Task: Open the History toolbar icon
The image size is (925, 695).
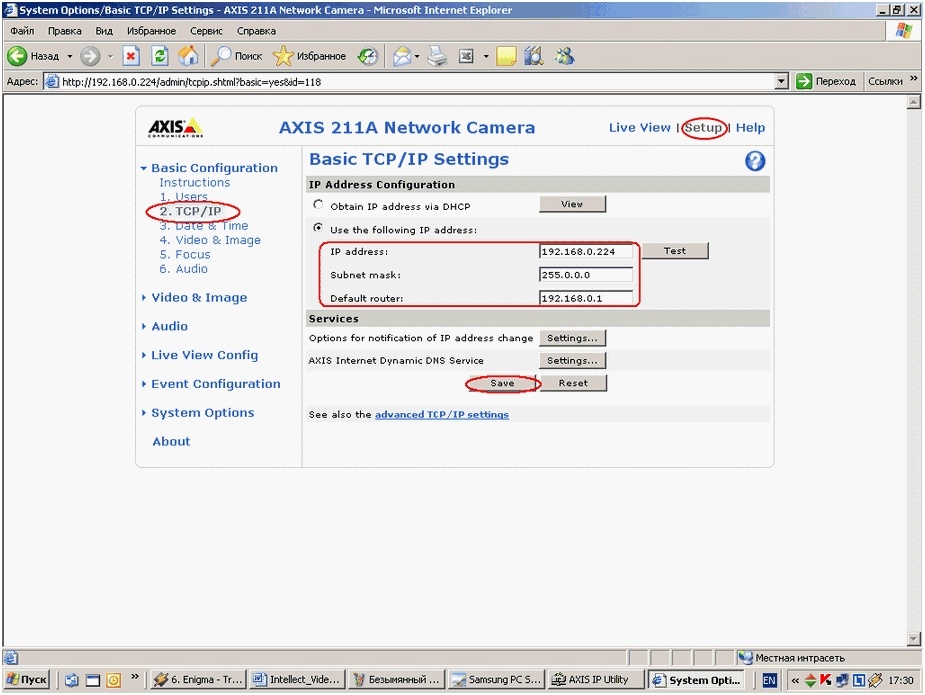Action: point(368,56)
